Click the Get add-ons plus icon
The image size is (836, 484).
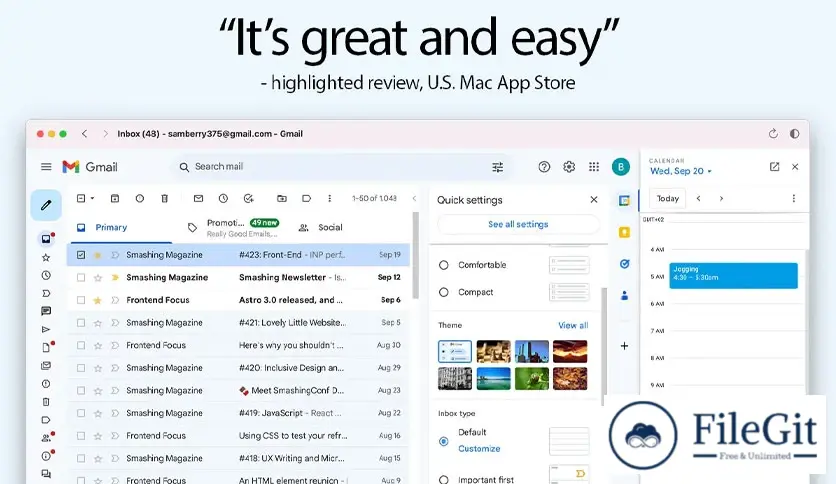[x=624, y=346]
